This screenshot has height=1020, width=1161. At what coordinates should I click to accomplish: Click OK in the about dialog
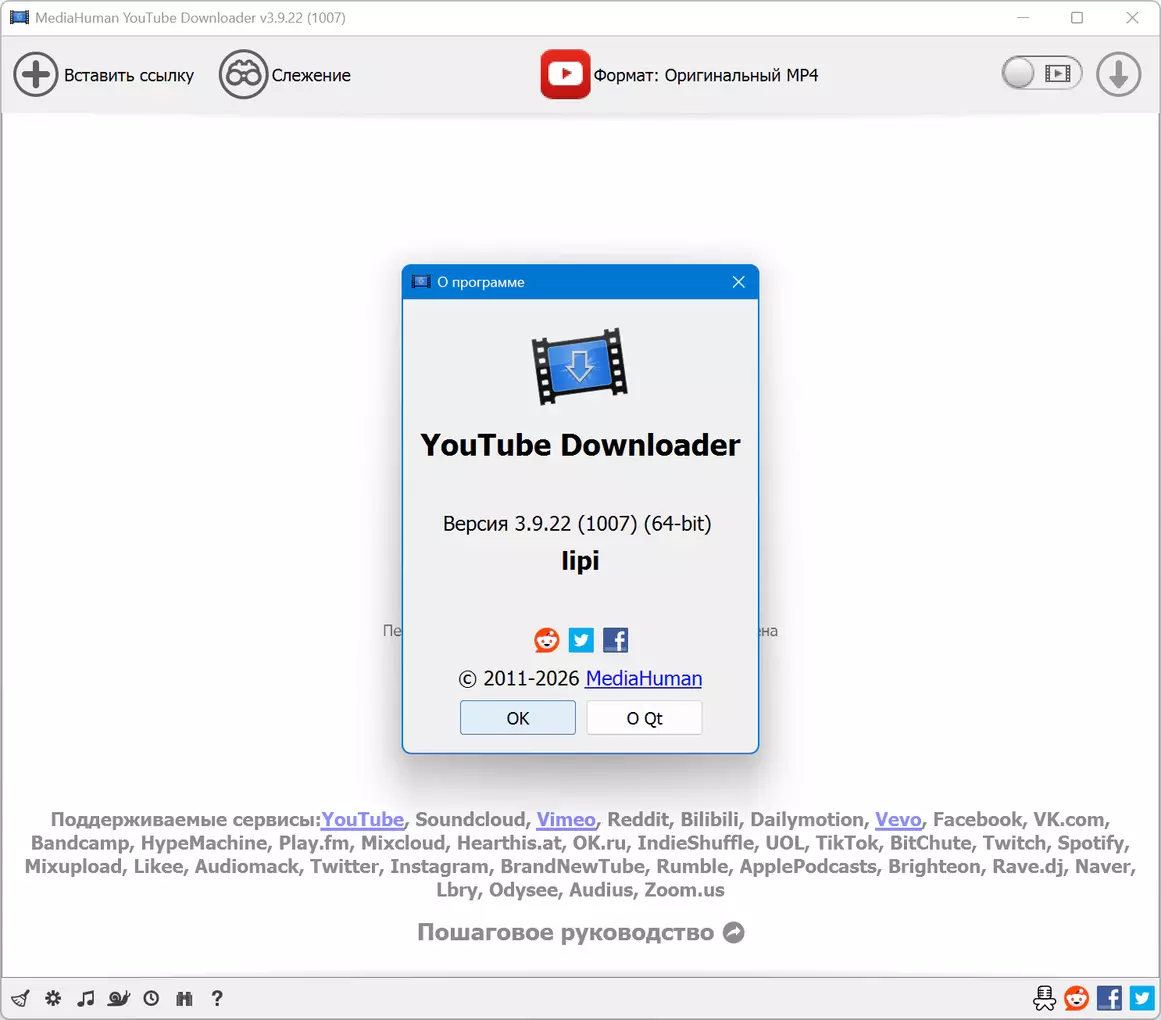(x=518, y=718)
